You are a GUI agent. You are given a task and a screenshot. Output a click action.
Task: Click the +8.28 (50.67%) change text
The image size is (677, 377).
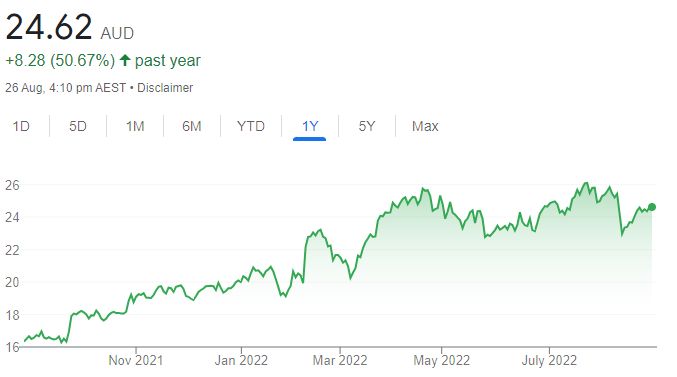coord(60,60)
